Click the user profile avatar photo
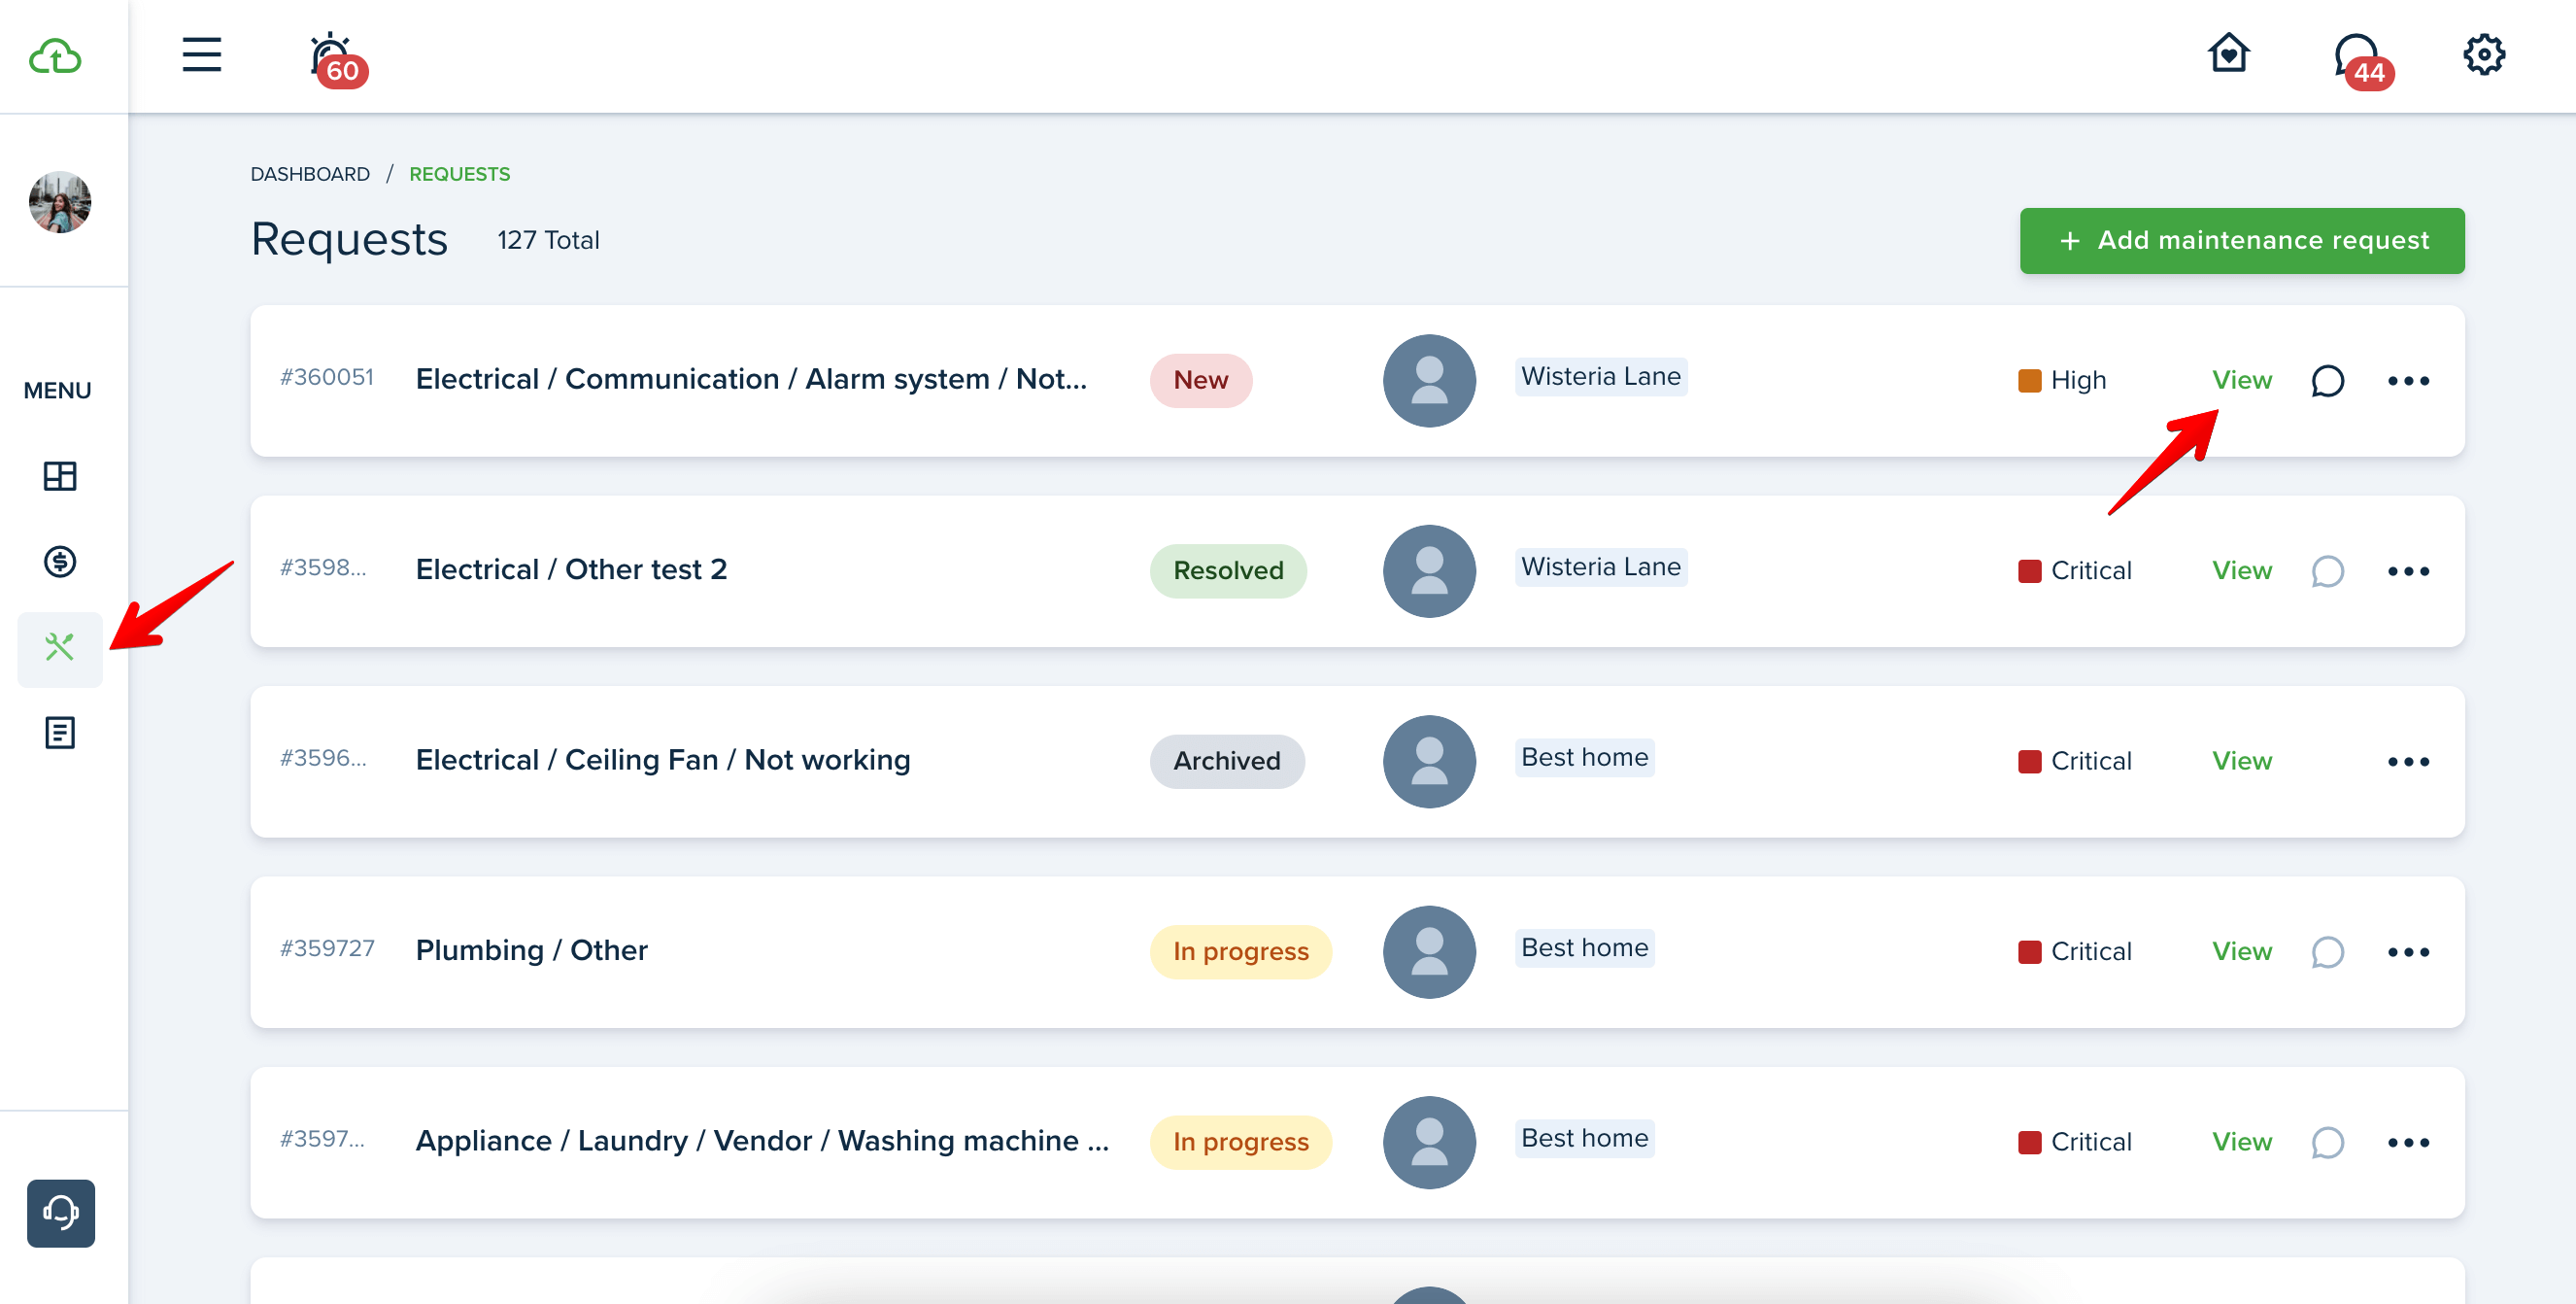 tap(60, 202)
